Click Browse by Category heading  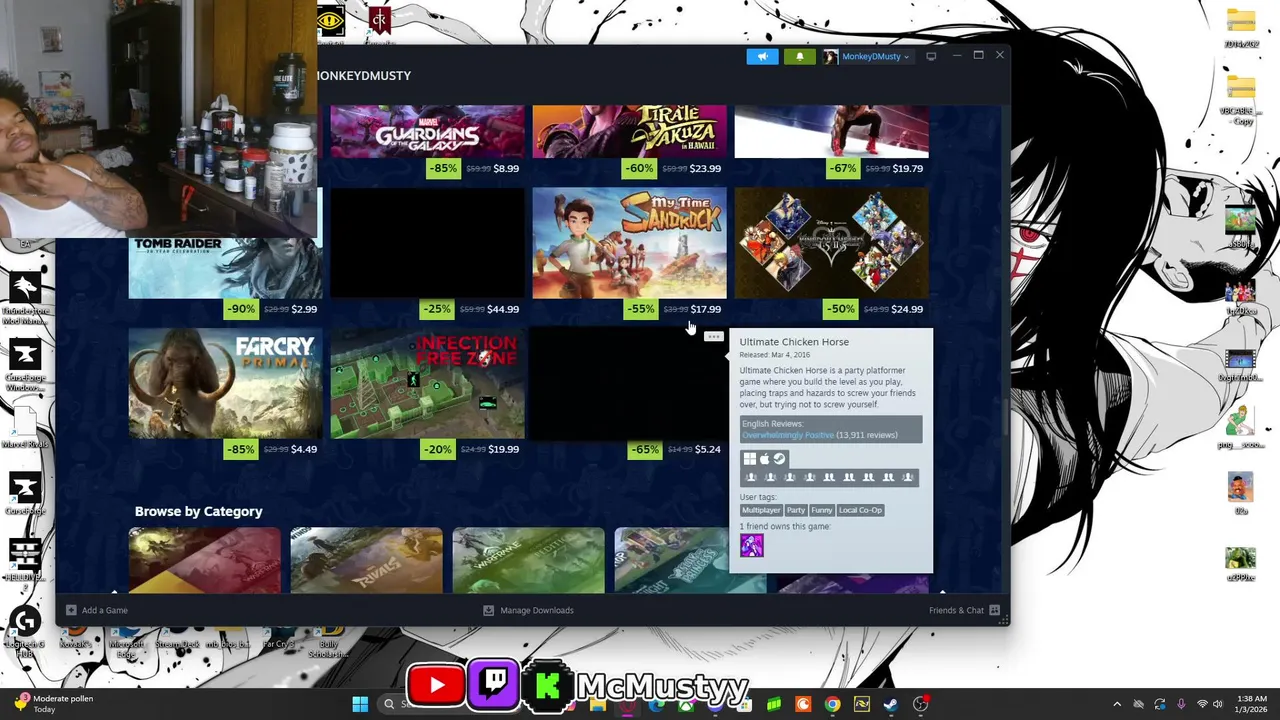199,511
